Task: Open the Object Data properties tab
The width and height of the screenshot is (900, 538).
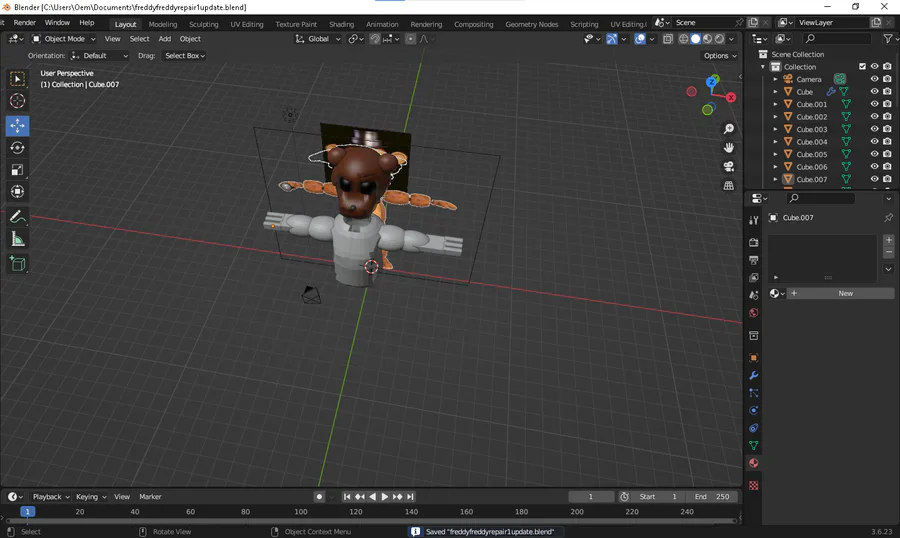Action: (x=754, y=446)
